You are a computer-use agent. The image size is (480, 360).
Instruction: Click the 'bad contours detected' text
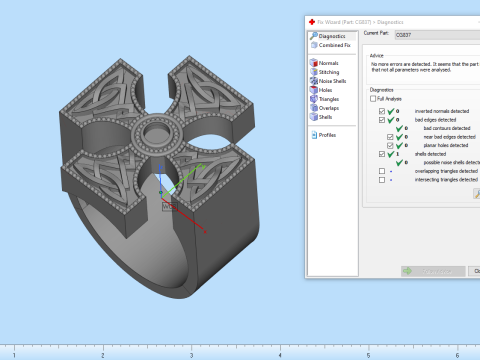(x=447, y=128)
